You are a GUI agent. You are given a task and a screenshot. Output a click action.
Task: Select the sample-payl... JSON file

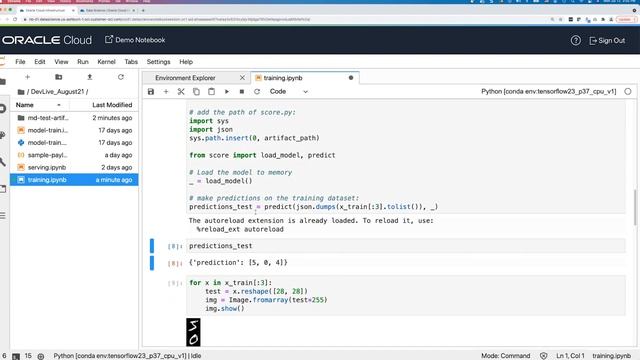tap(74, 155)
